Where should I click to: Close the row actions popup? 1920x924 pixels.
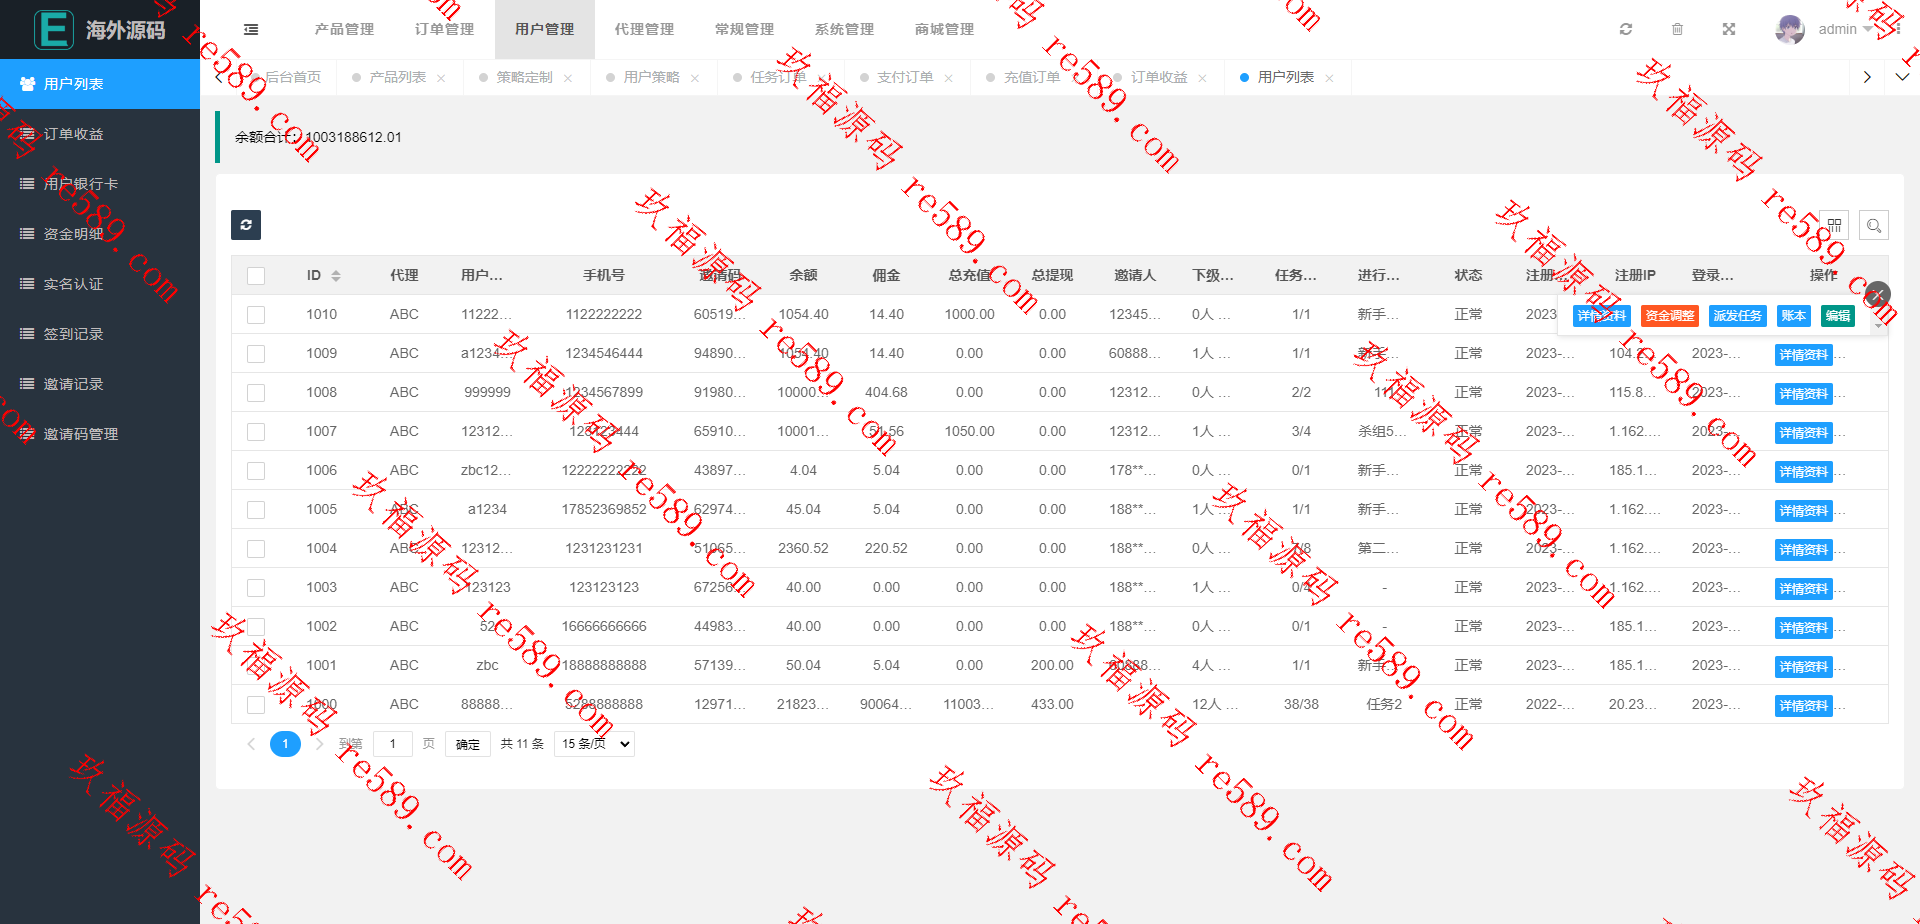point(1877,294)
